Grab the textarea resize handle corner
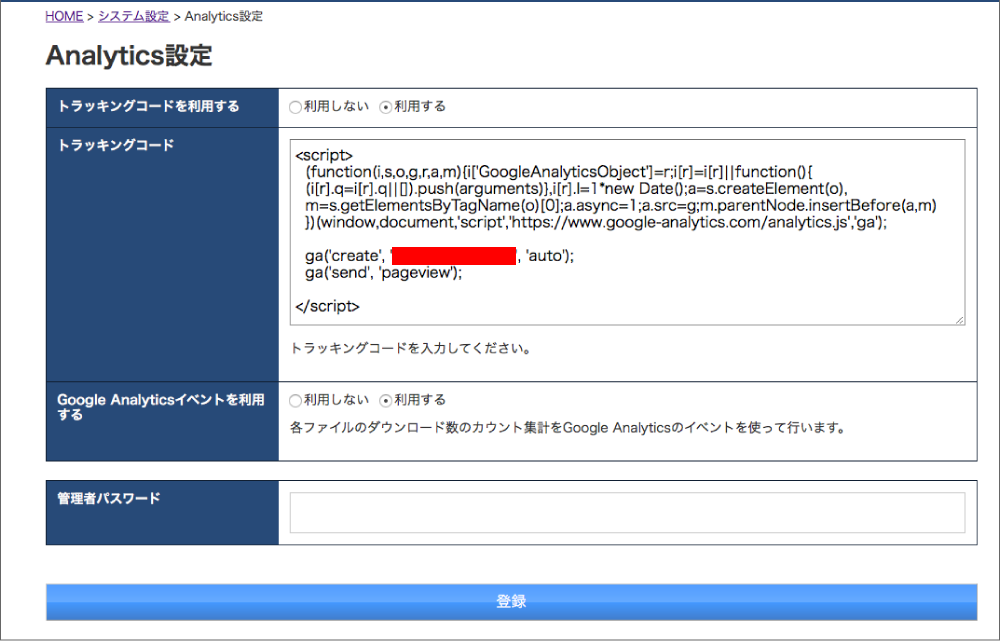Viewport: 1000px width, 641px height. tap(960, 320)
